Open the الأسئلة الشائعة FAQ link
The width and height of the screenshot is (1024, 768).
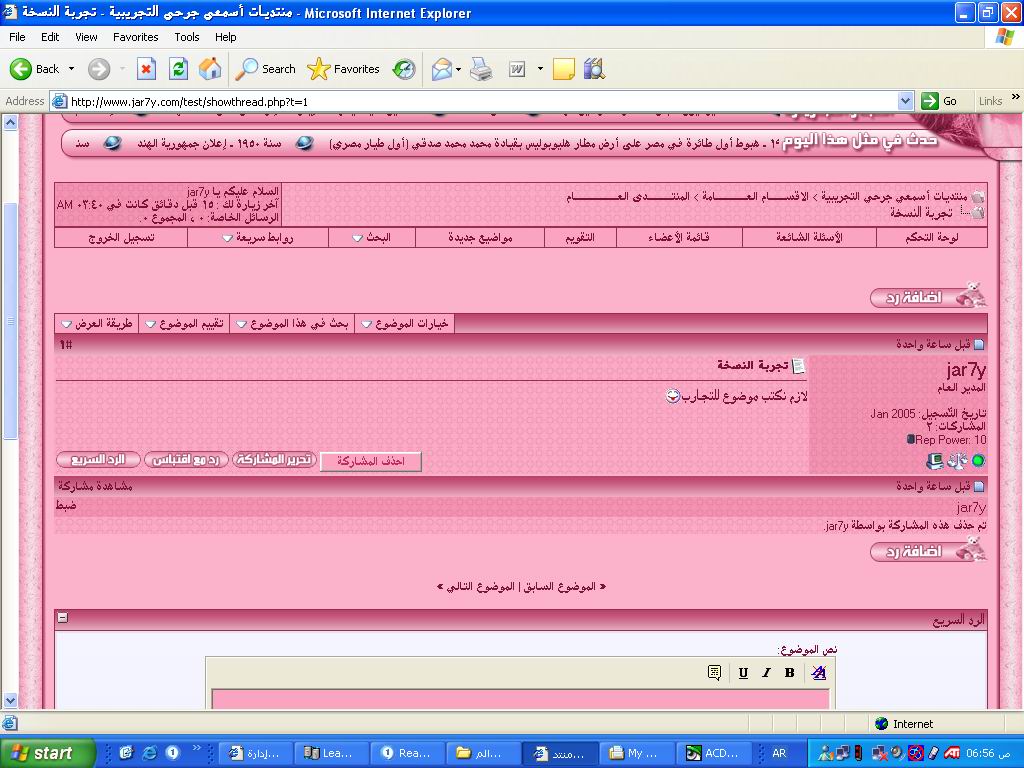[x=809, y=238]
